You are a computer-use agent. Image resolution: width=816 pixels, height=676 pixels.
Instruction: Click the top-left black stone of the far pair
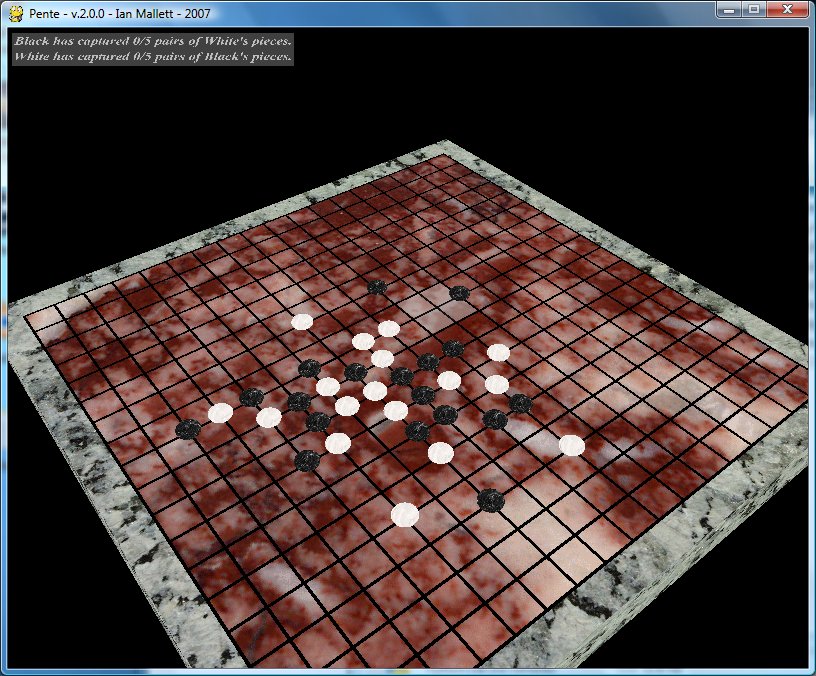pos(377,287)
